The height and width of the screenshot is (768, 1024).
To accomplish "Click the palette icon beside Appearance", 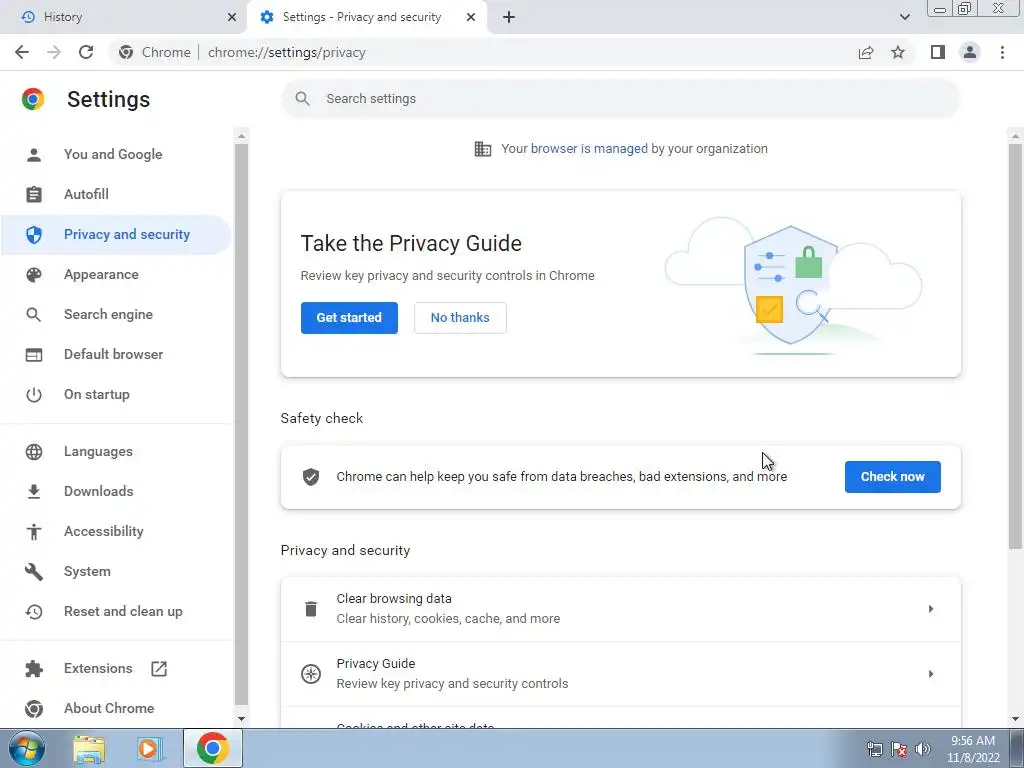I will point(34,275).
